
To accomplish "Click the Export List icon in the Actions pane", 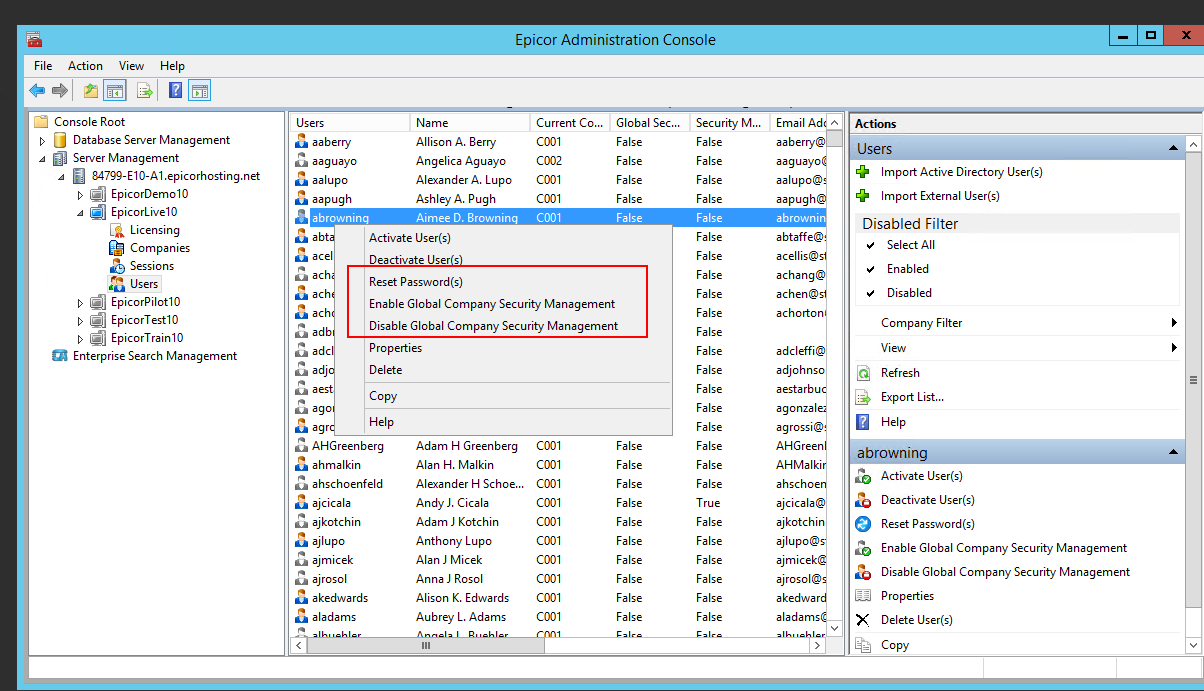I will (863, 397).
